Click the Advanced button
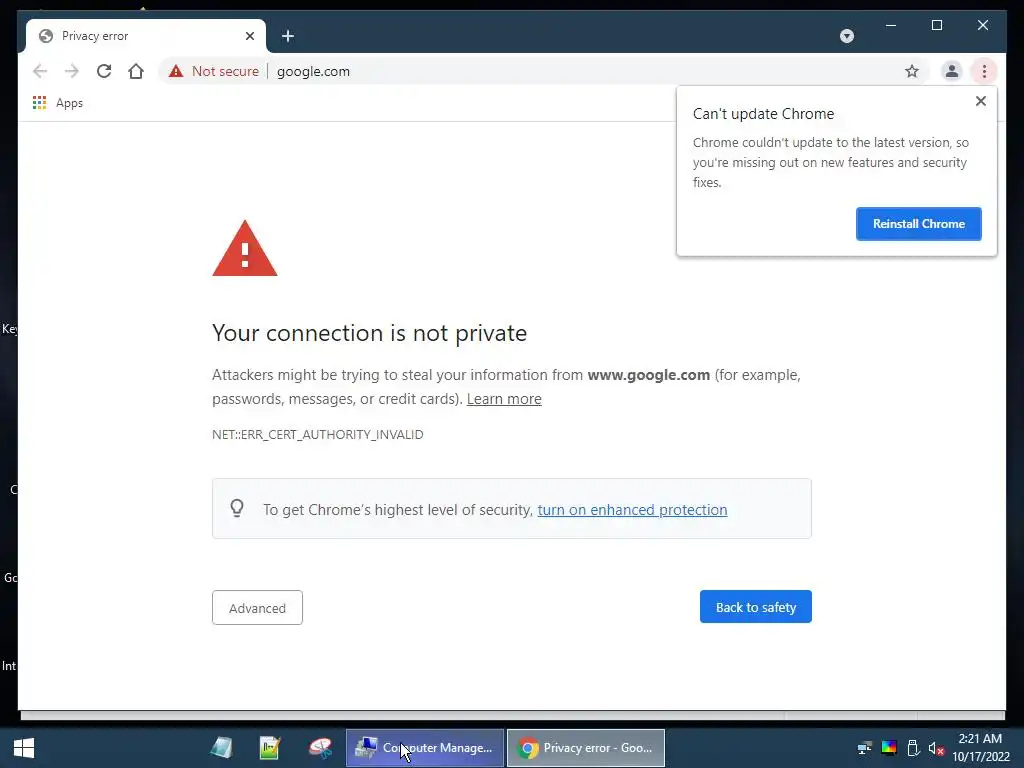The width and height of the screenshot is (1024, 768). 257,607
